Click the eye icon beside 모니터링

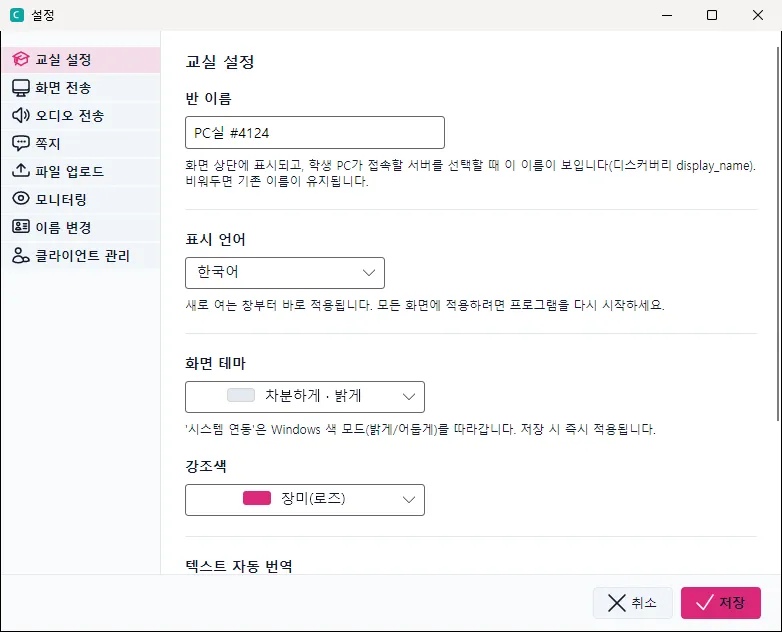[20, 199]
